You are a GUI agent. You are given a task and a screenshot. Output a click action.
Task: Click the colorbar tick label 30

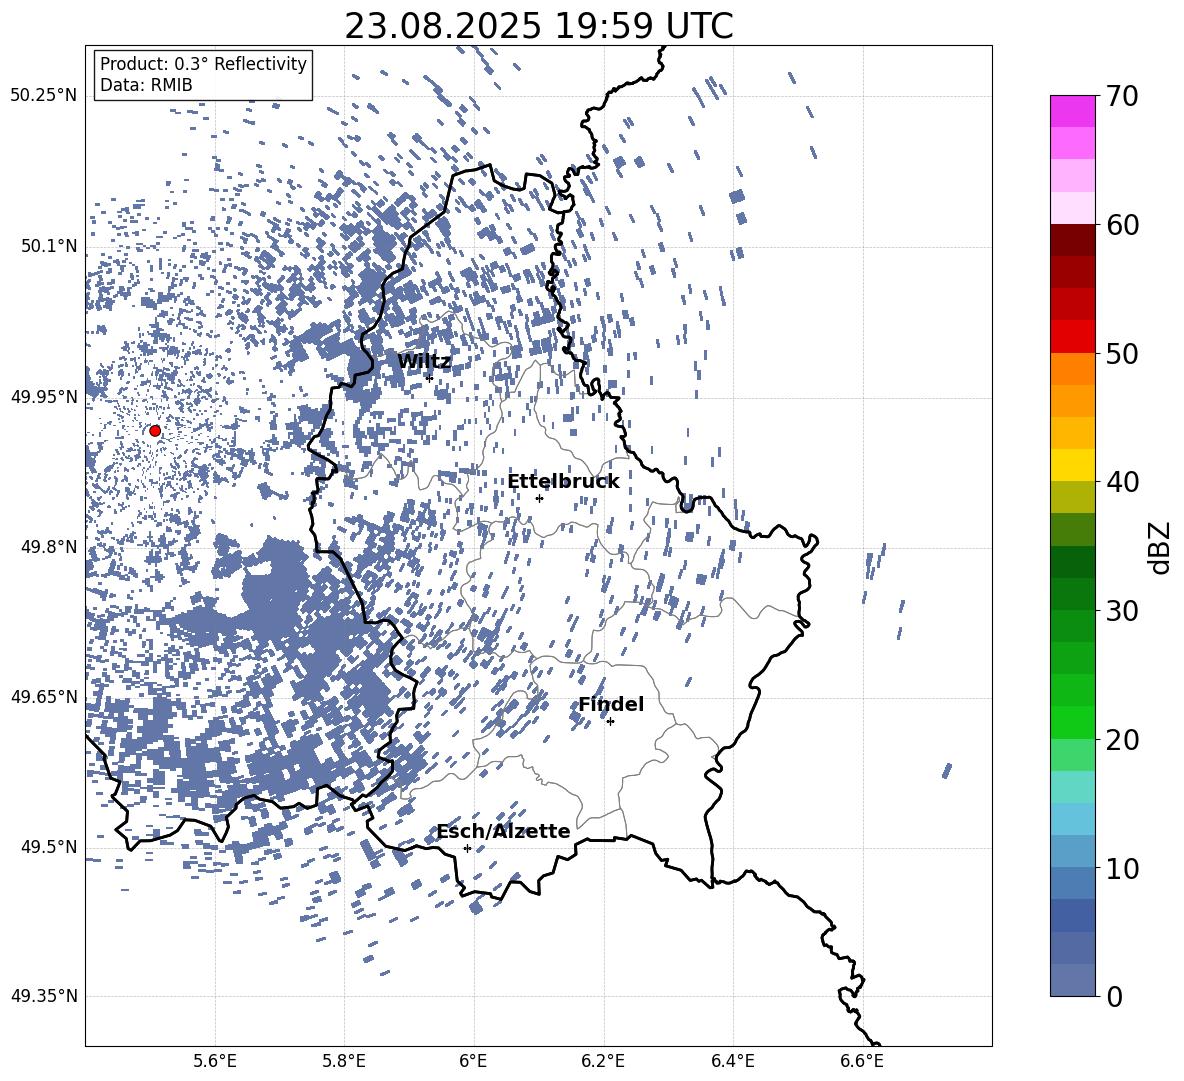click(x=1123, y=611)
